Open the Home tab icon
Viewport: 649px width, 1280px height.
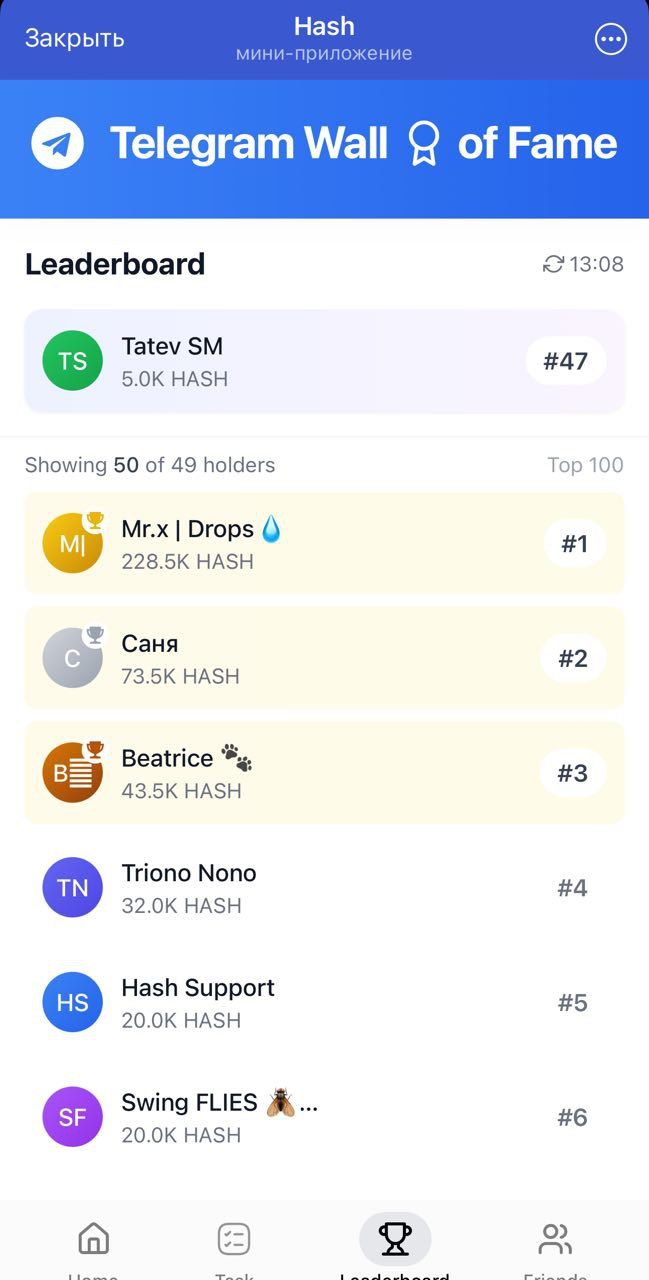click(93, 1240)
